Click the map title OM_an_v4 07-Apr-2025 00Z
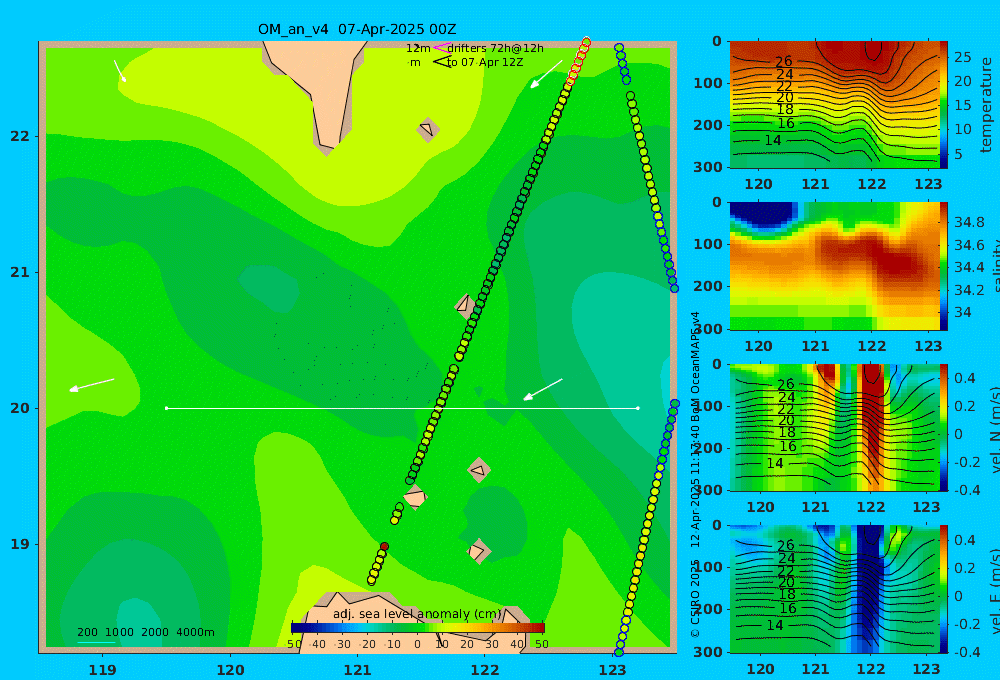Screen dimensions: 1000x680 (x=357, y=29)
